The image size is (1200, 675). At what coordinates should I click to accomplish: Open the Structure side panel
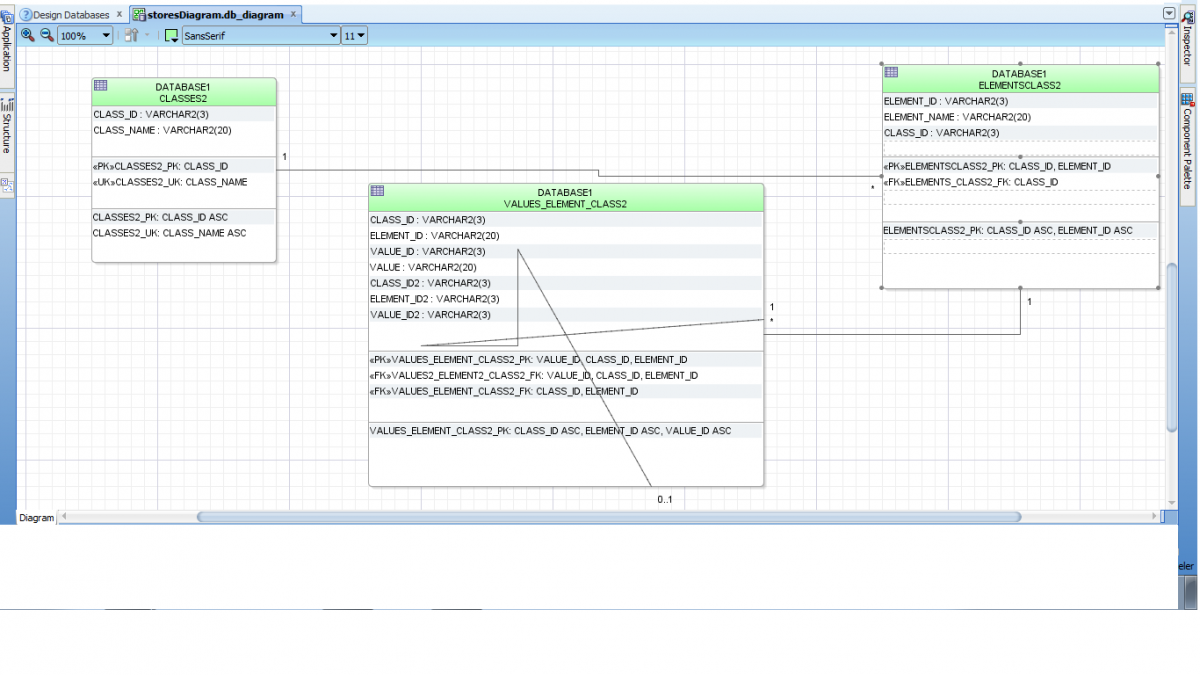point(7,126)
